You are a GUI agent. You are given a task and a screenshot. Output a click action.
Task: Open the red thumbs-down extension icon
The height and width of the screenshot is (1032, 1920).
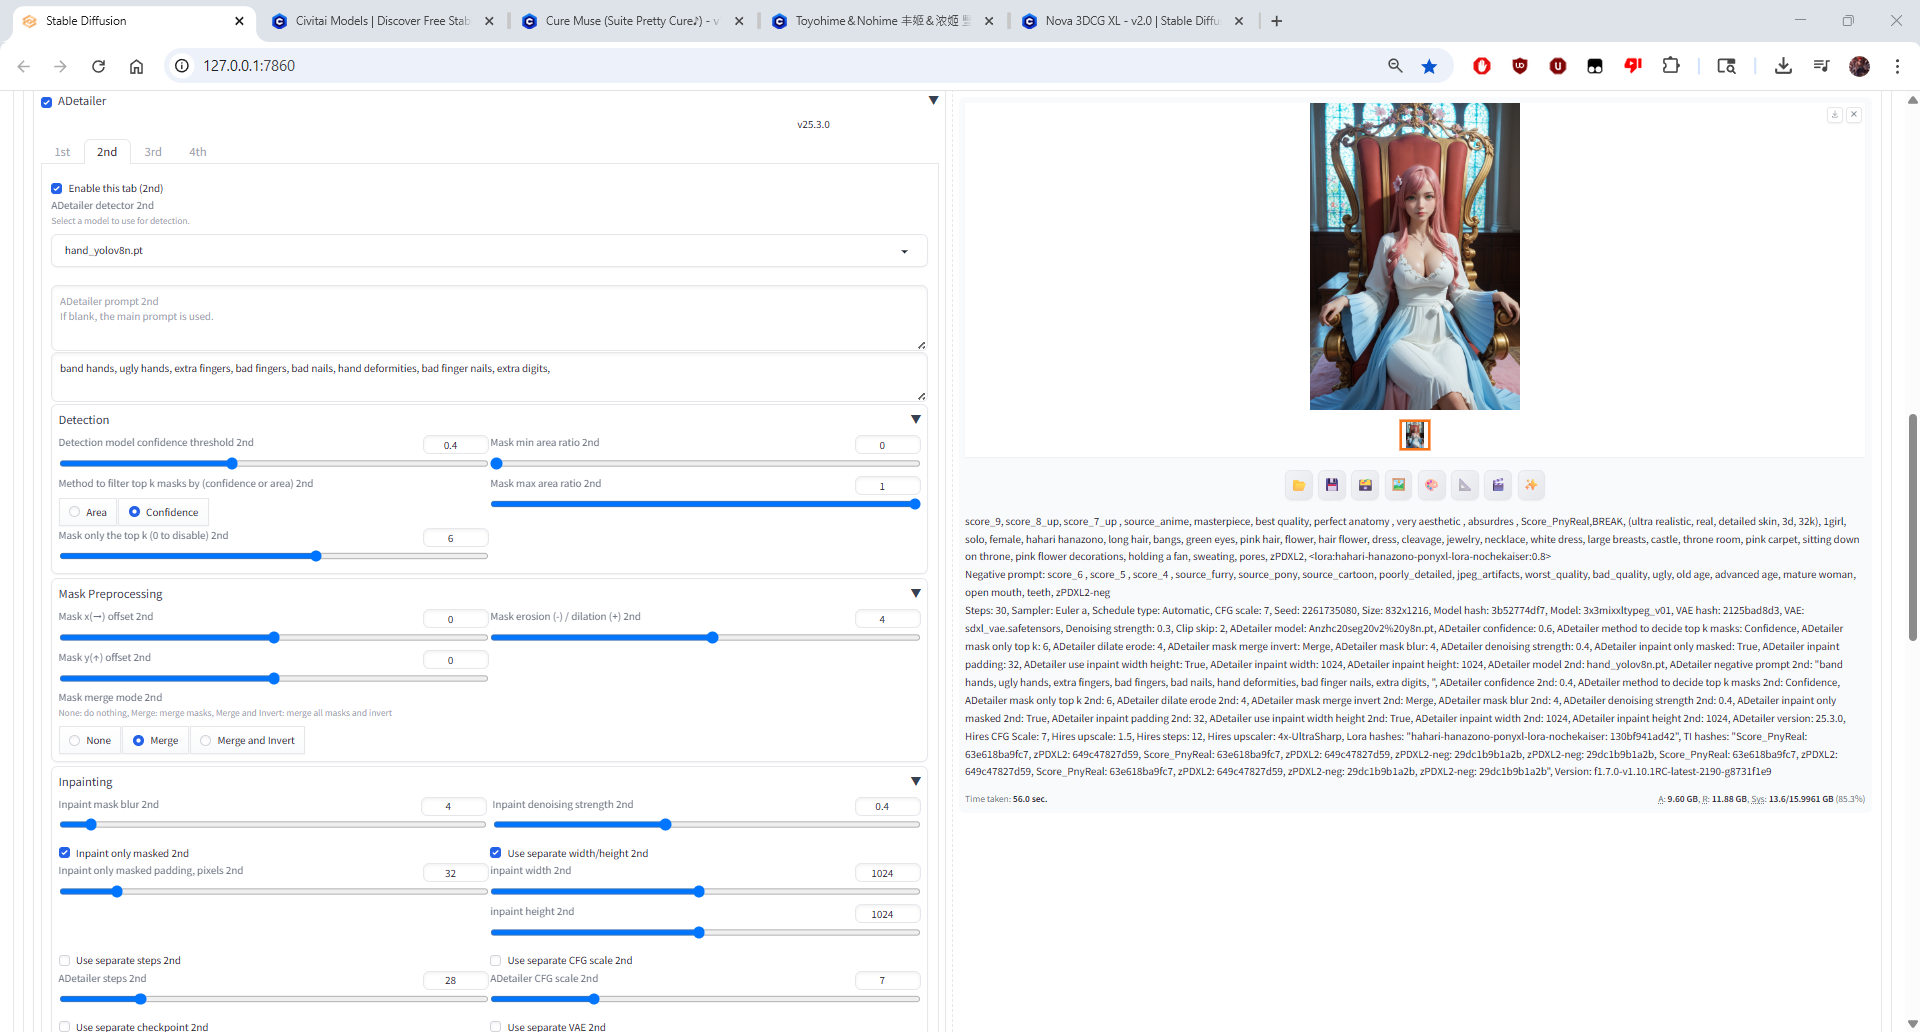pos(1633,66)
